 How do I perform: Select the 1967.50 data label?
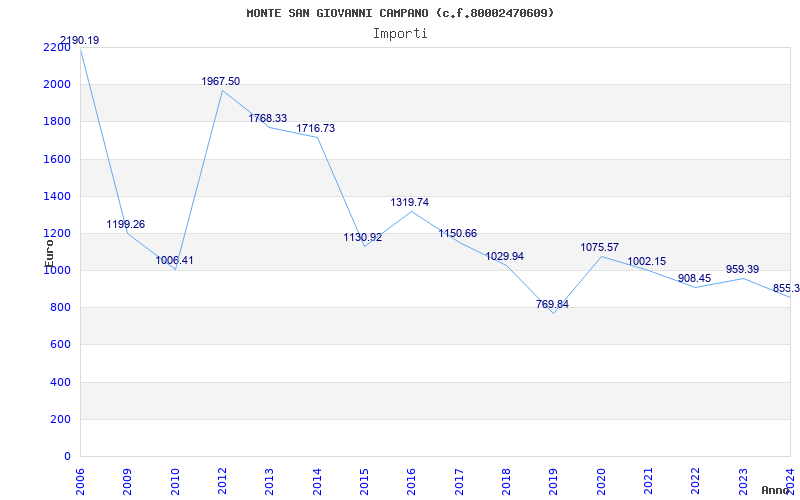tap(220, 81)
